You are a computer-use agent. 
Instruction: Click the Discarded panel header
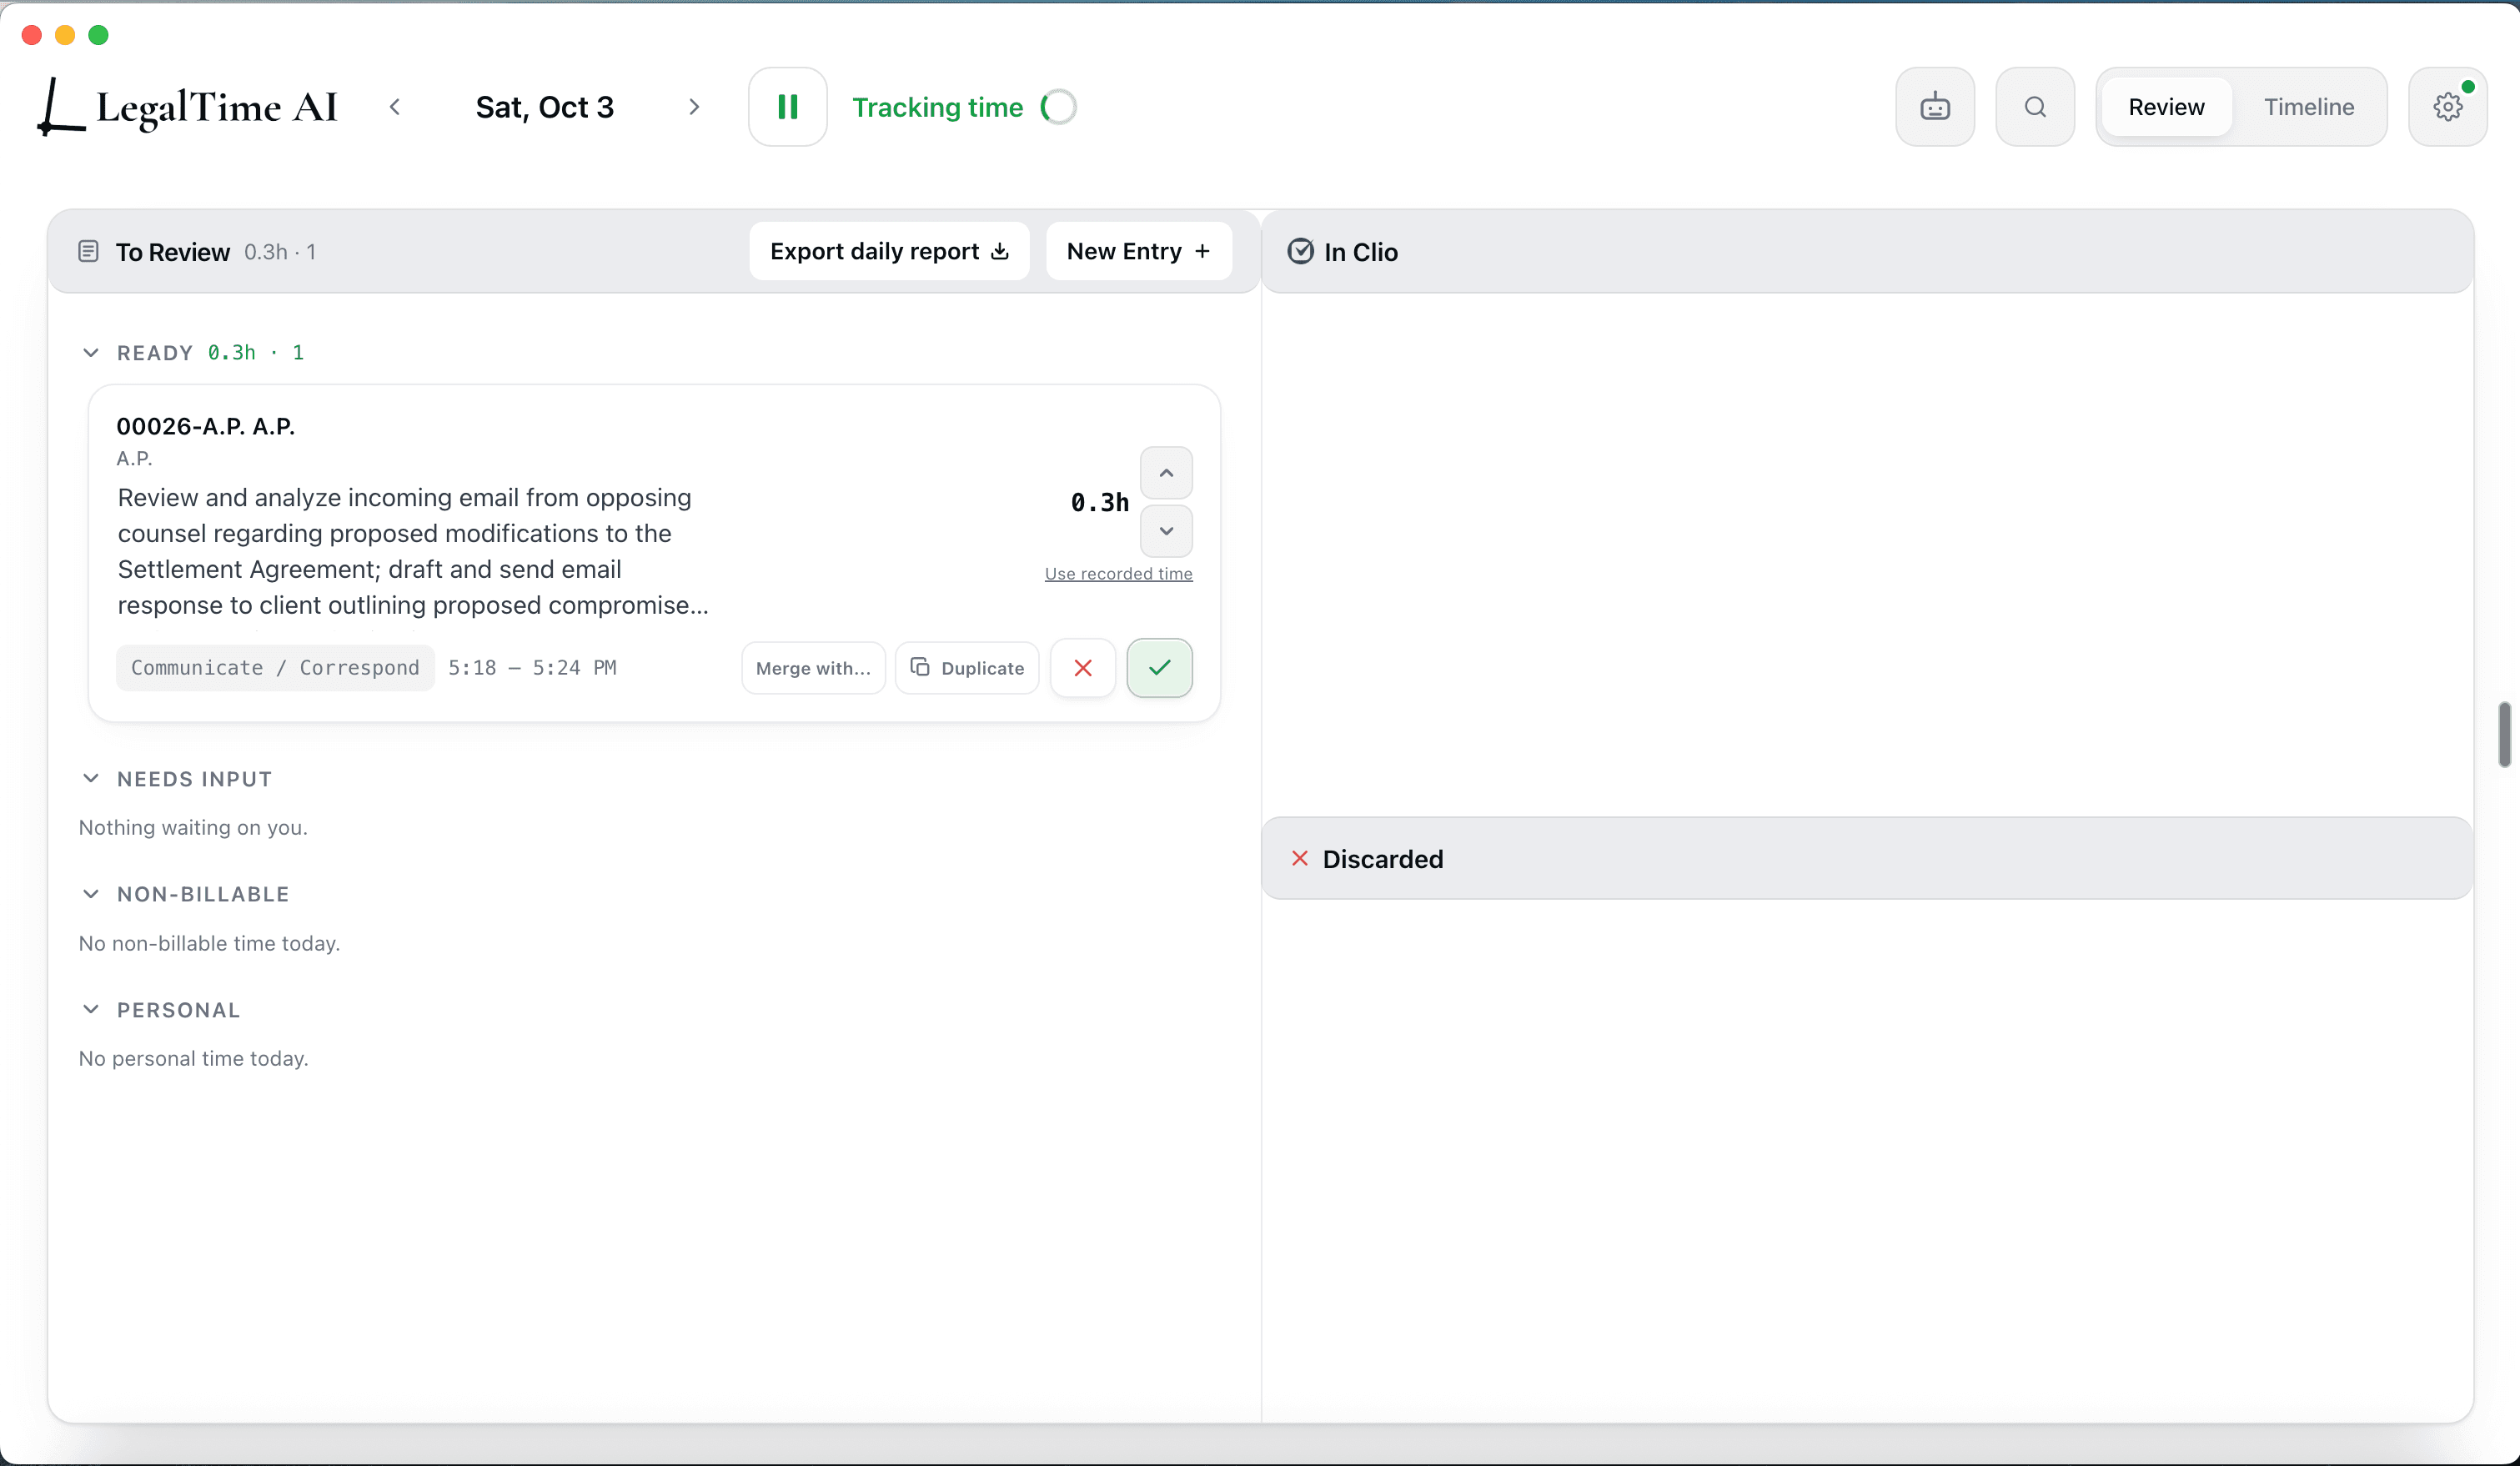click(1867, 859)
